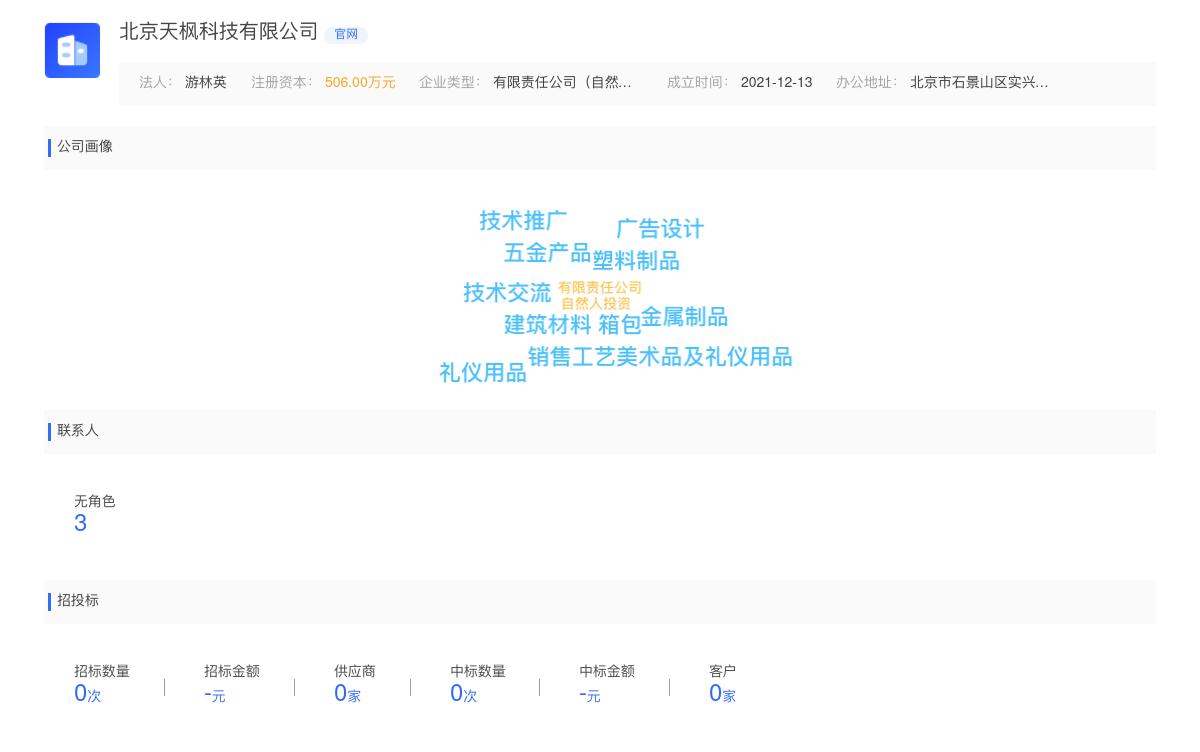Click the 供应商 0家 value
The width and height of the screenshot is (1200, 752).
pos(347,694)
